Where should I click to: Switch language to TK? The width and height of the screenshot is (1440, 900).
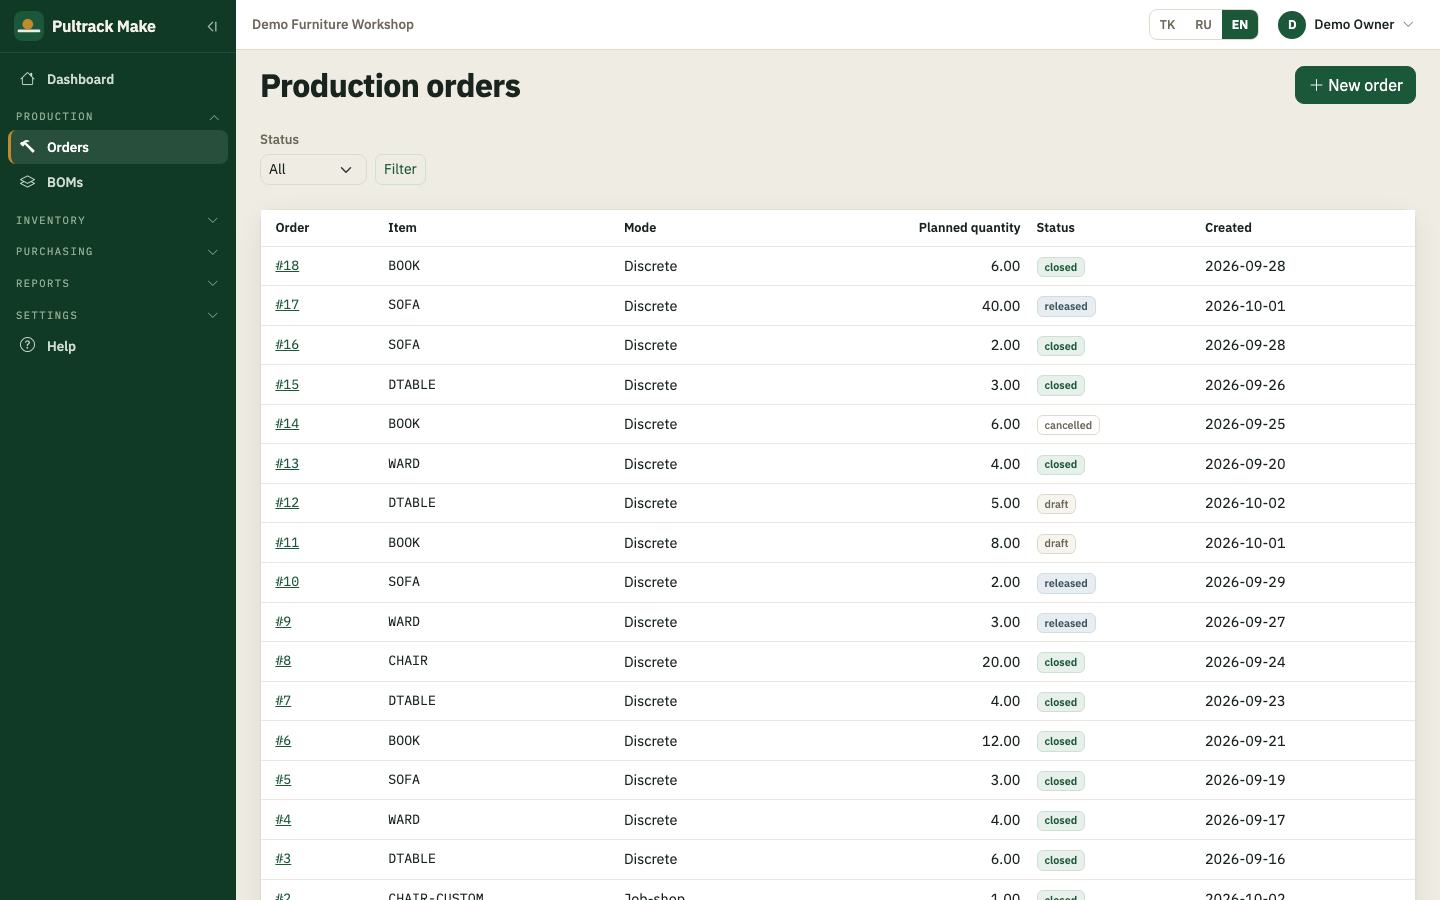pos(1167,25)
